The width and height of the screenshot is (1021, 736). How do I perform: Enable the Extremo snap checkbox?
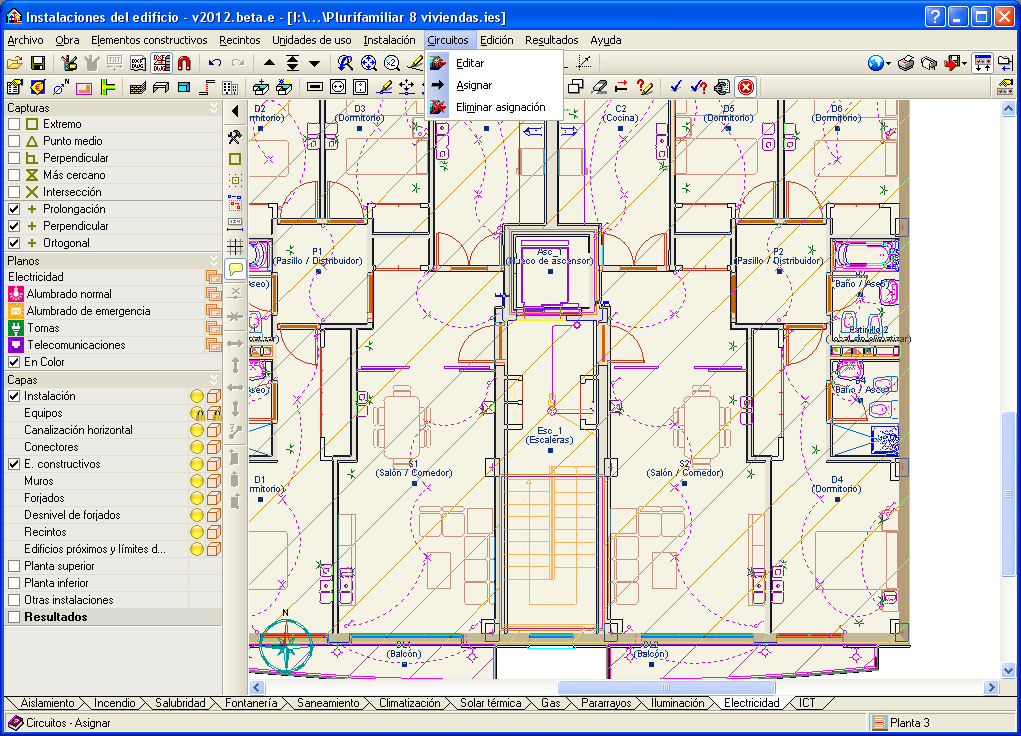14,124
